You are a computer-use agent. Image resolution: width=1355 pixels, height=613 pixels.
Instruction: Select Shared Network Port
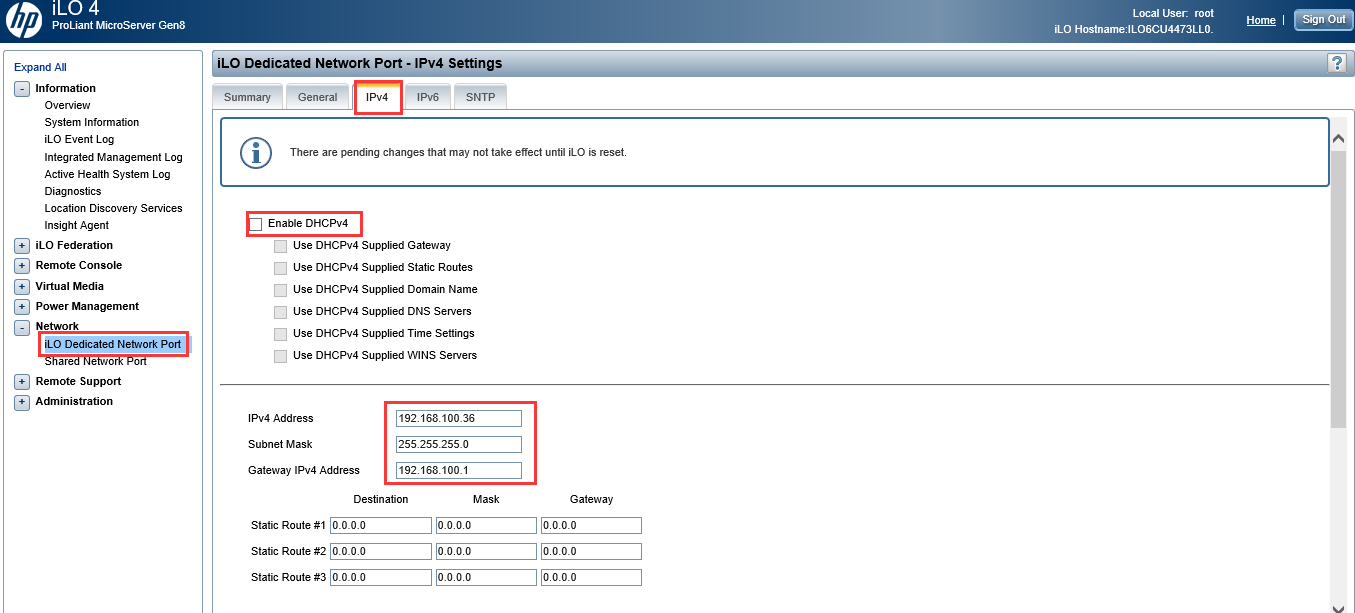[x=95, y=361]
